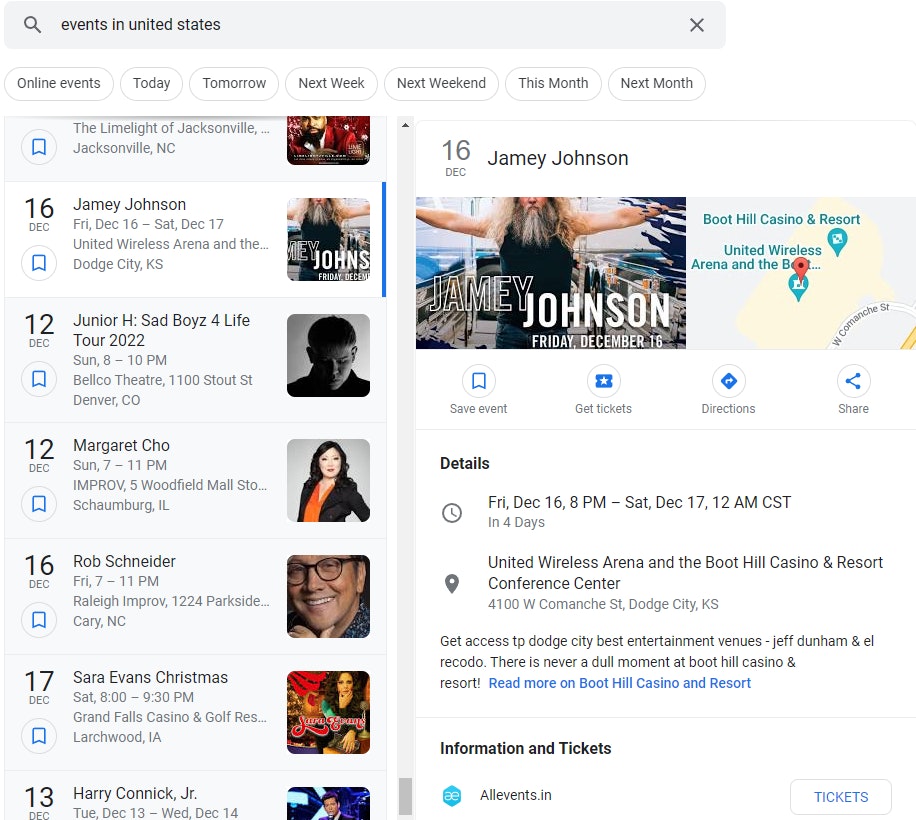The image size is (916, 820).
Task: Open the Rob Schneider thumbnail image
Action: tap(328, 596)
